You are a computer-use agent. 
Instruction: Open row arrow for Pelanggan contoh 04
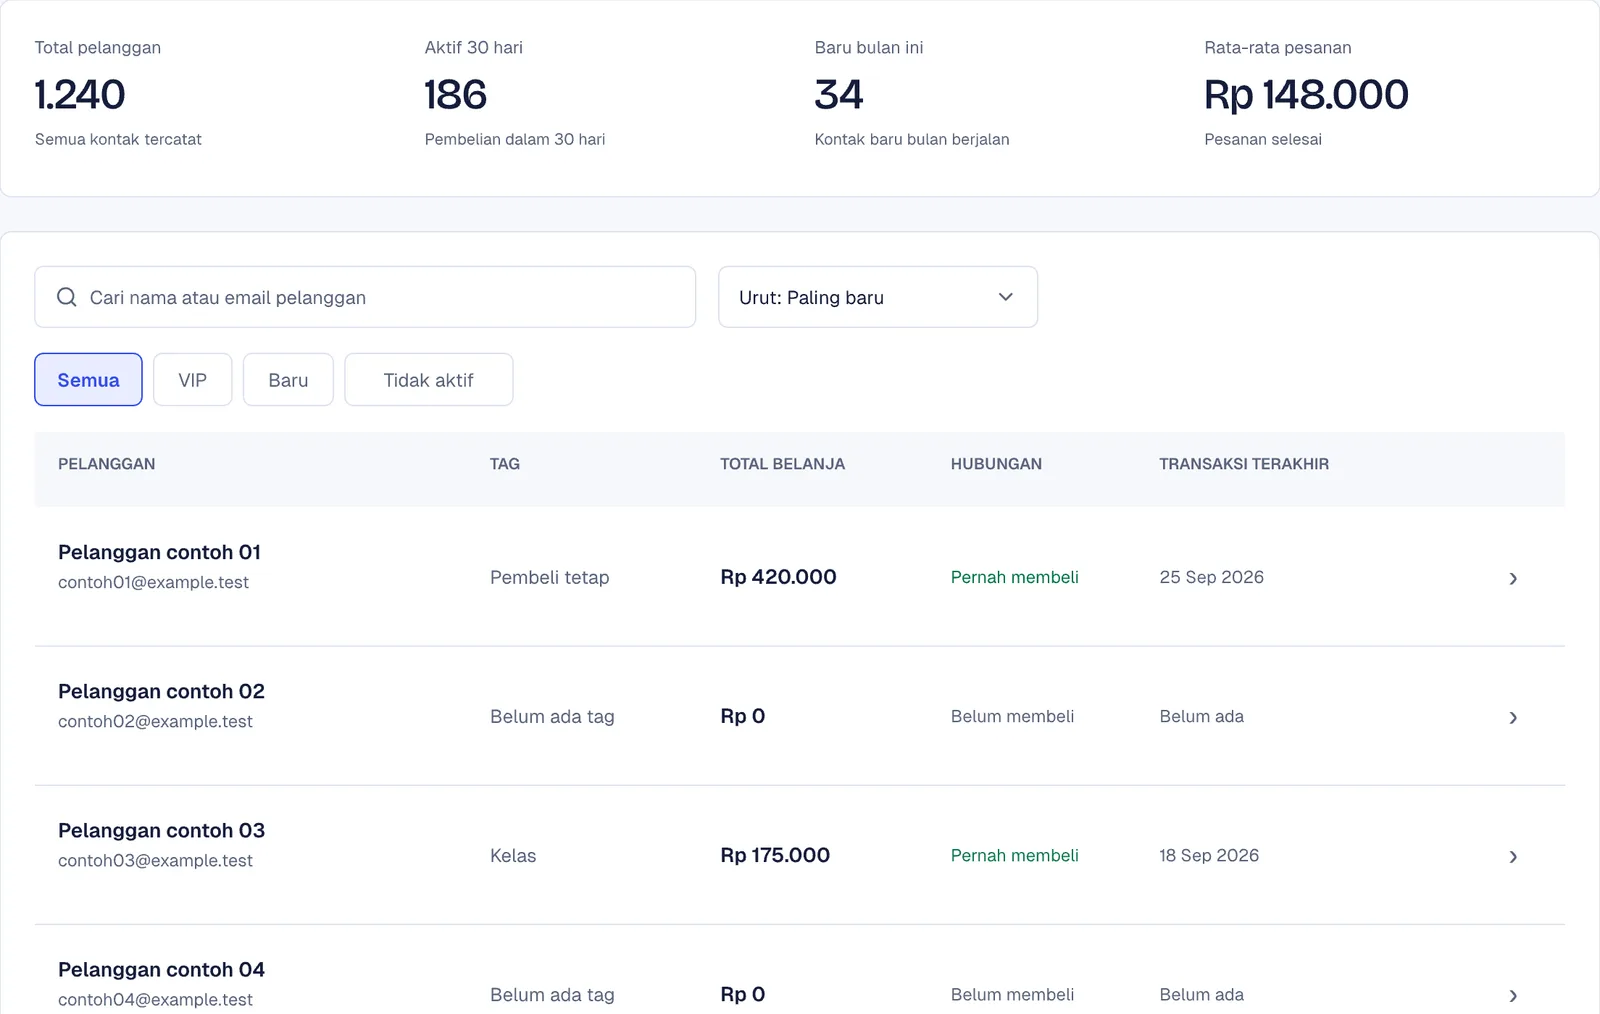(x=1513, y=995)
